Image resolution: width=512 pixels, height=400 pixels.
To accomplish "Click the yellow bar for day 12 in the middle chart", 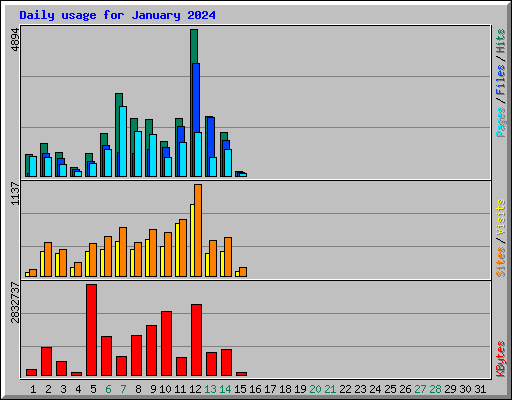I will (x=192, y=240).
